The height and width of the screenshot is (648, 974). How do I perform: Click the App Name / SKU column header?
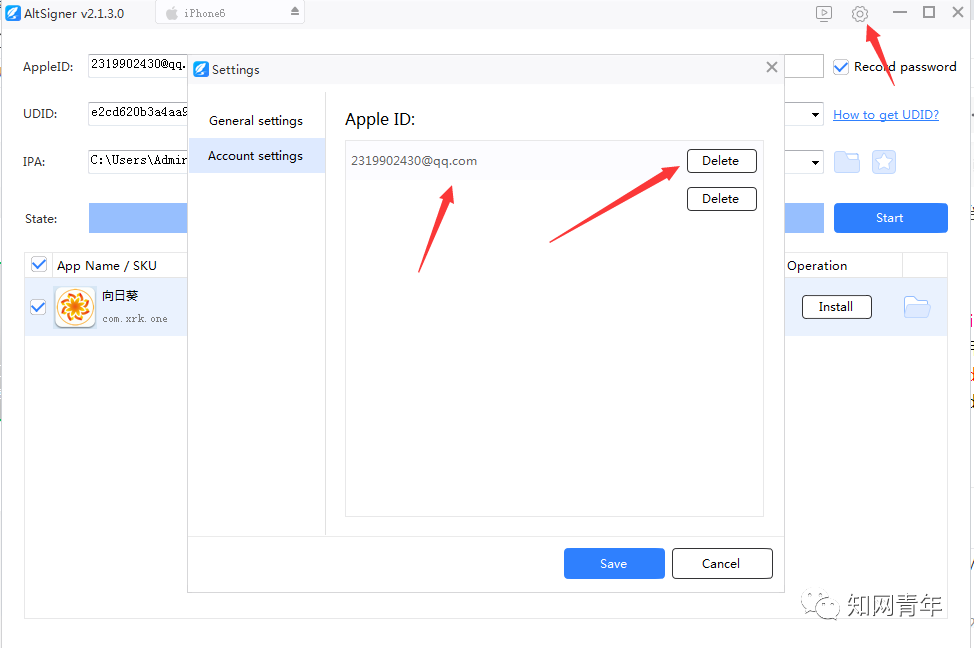pos(106,266)
